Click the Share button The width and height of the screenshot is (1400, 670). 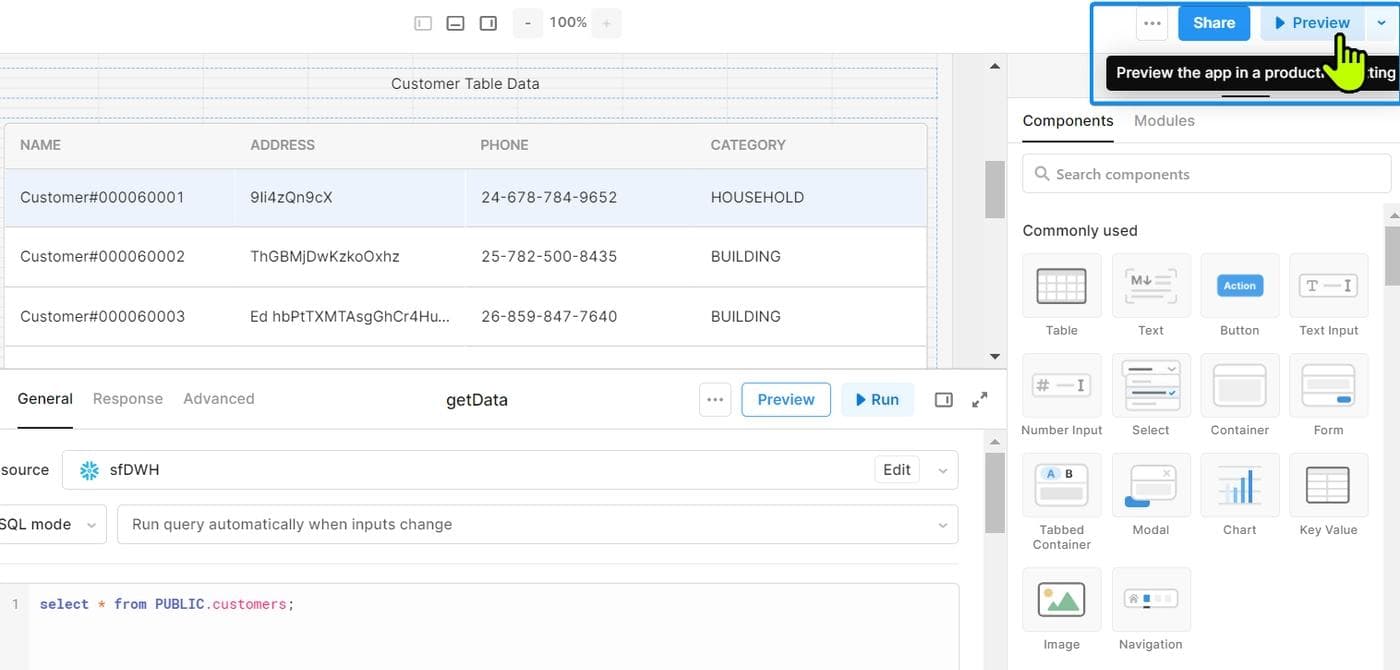[1213, 23]
